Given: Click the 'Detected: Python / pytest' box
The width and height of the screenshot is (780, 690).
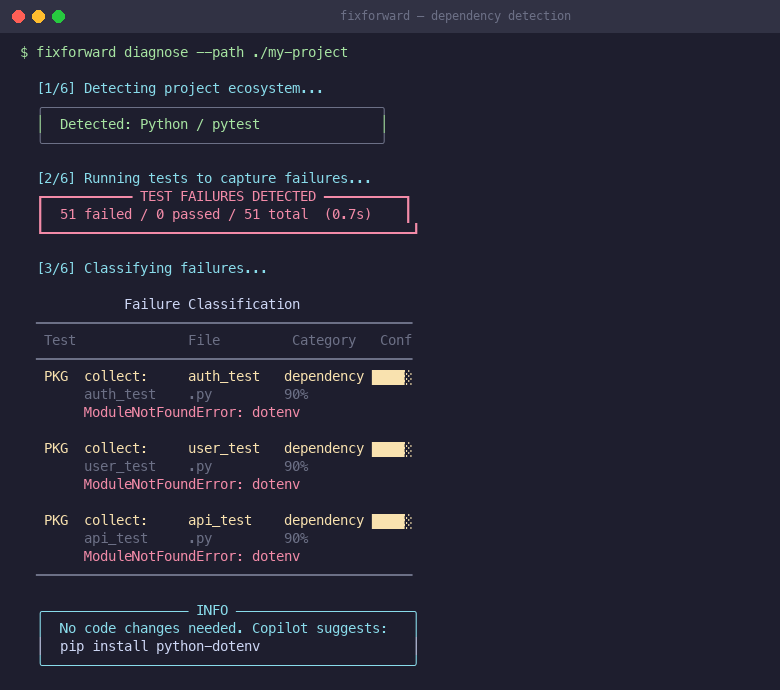Looking at the screenshot, I should (x=212, y=125).
